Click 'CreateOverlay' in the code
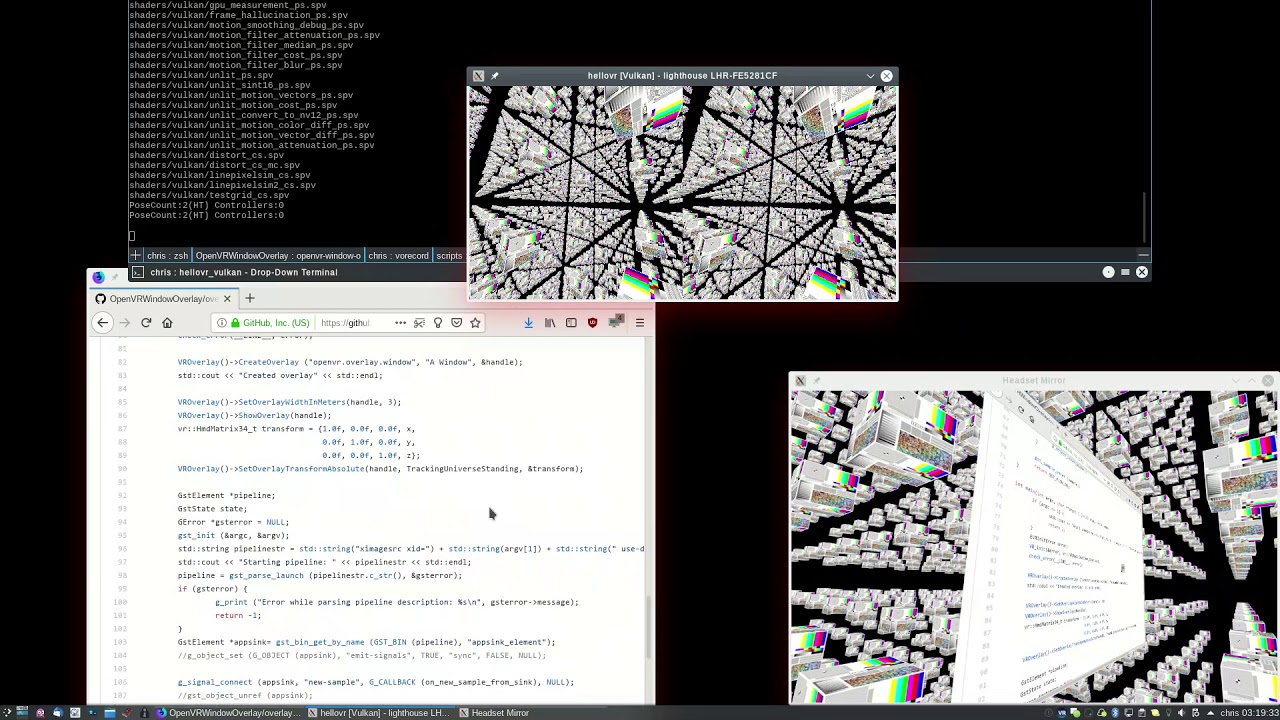The width and height of the screenshot is (1280, 720). click(x=269, y=362)
